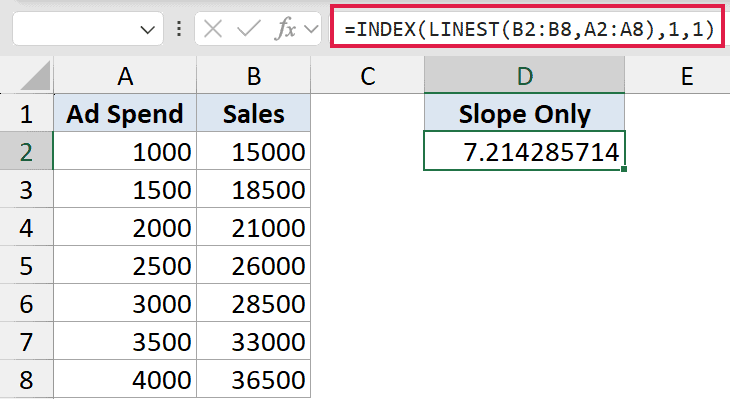Viewport: 730px width, 399px height.
Task: Click the 'Ad Spend' header cell
Action: click(125, 113)
